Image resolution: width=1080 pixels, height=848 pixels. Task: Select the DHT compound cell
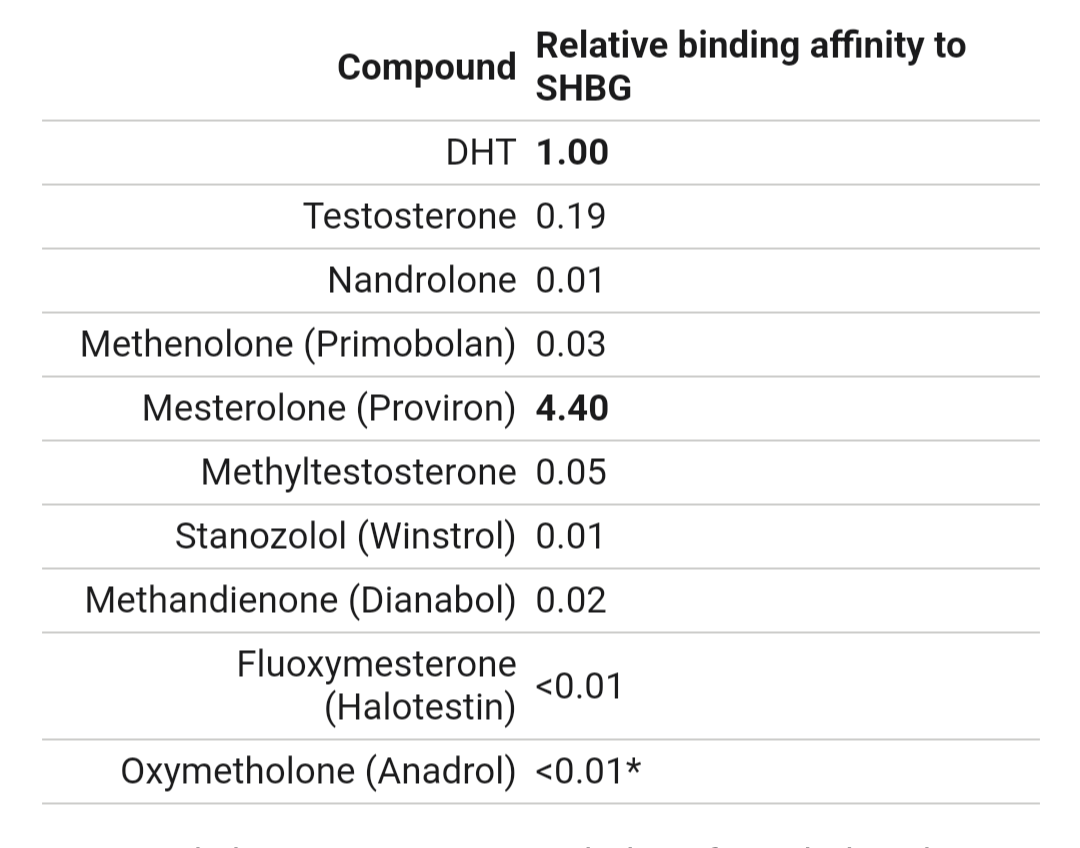[x=480, y=153]
